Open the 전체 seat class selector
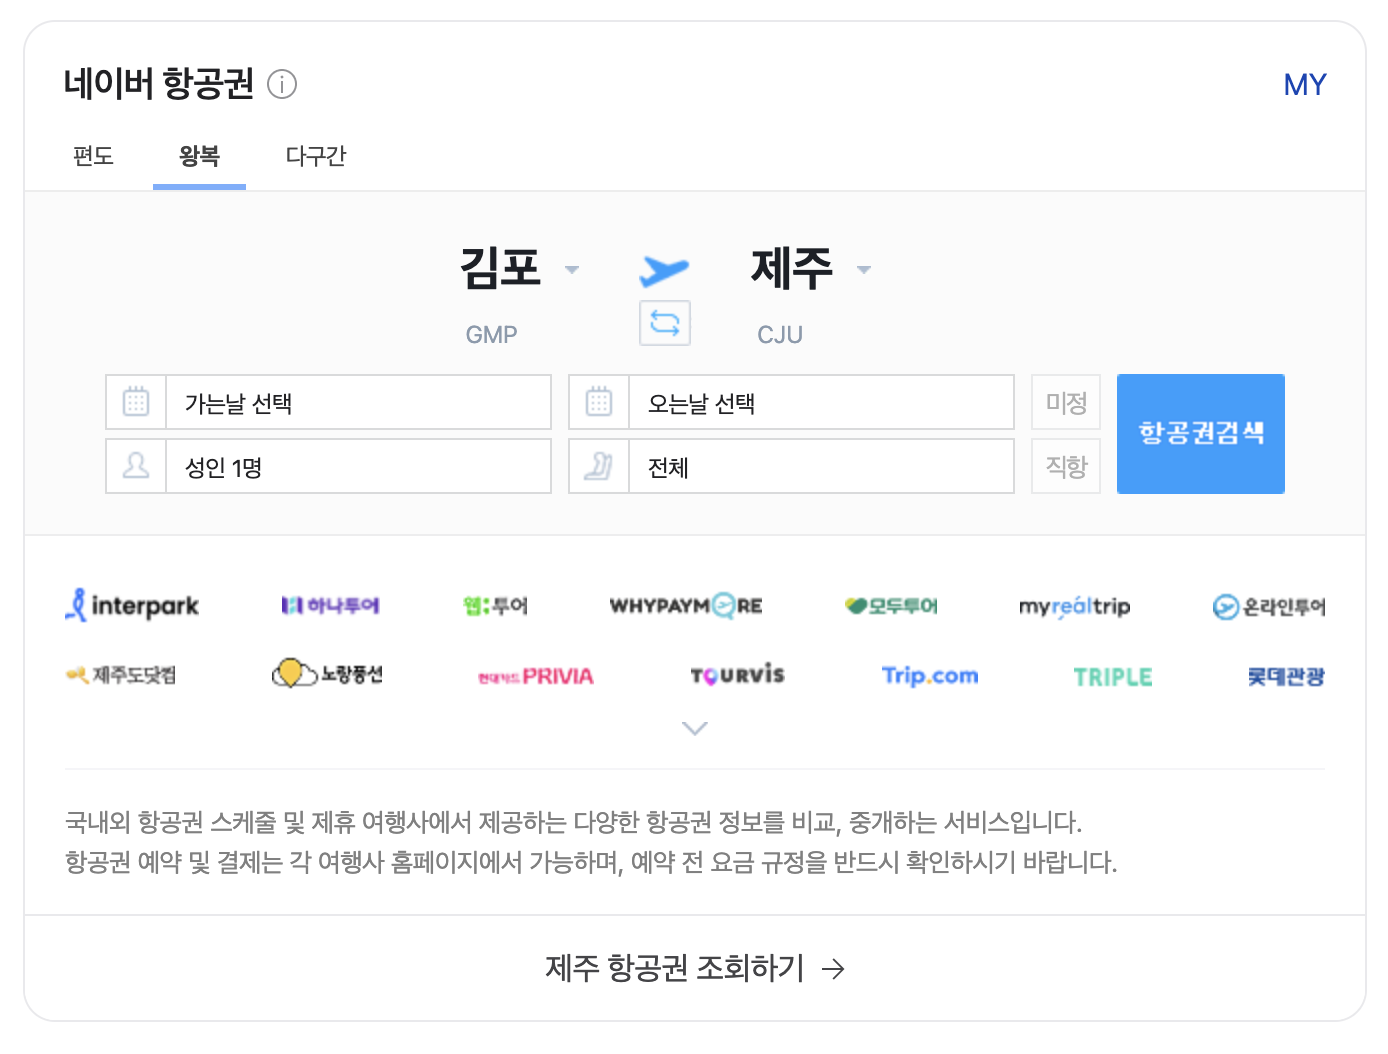Image resolution: width=1388 pixels, height=1054 pixels. (x=792, y=466)
